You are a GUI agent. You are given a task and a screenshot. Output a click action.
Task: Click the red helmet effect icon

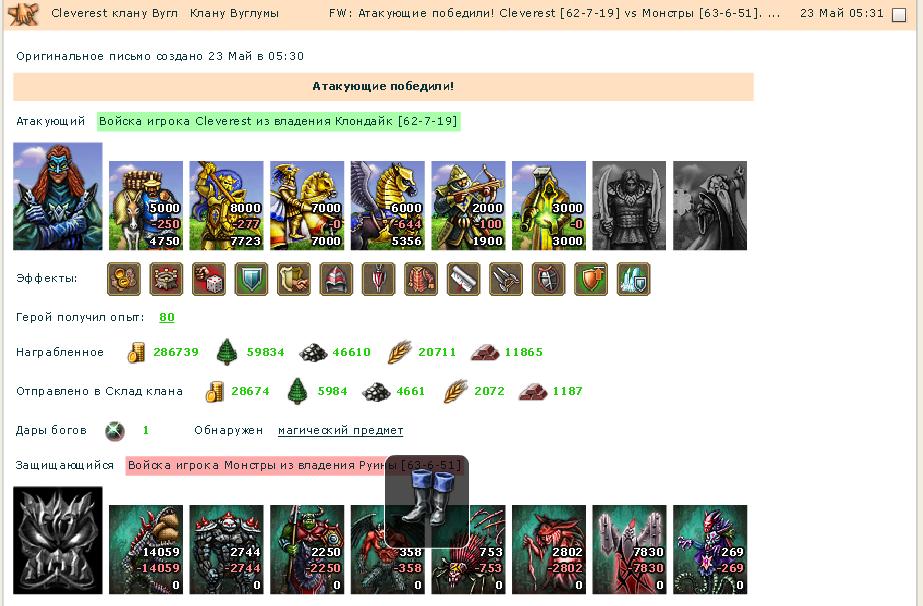[336, 279]
